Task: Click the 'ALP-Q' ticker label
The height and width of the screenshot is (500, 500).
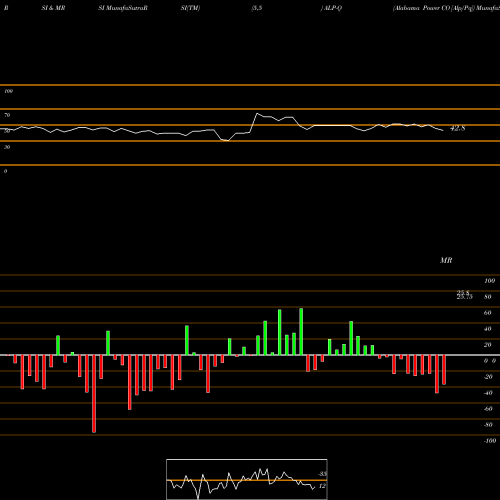Action: point(332,8)
